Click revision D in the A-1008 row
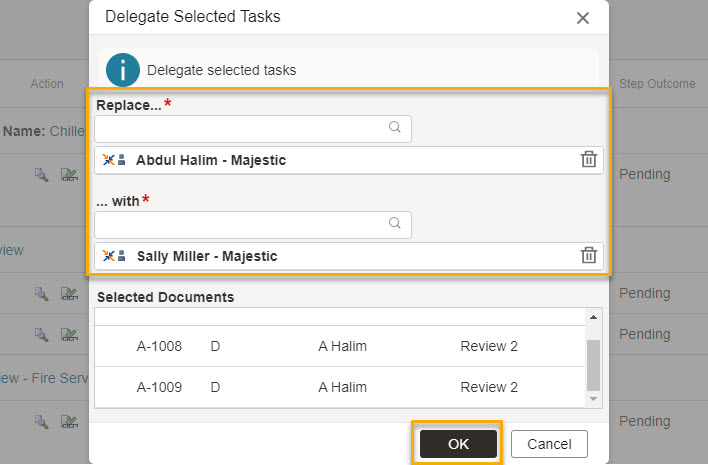The height and width of the screenshot is (465, 708). tap(215, 346)
